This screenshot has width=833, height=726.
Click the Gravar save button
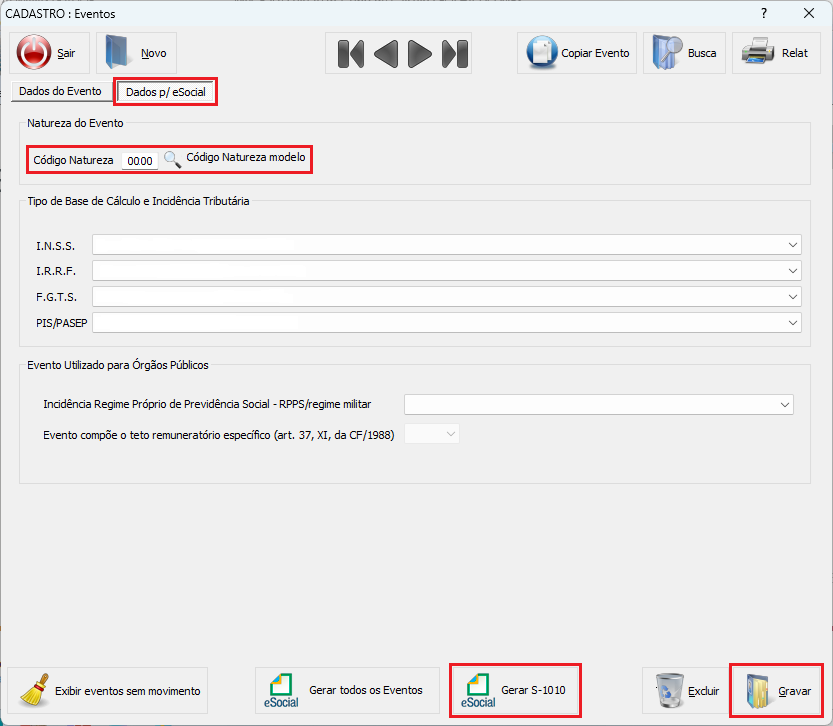(x=777, y=690)
